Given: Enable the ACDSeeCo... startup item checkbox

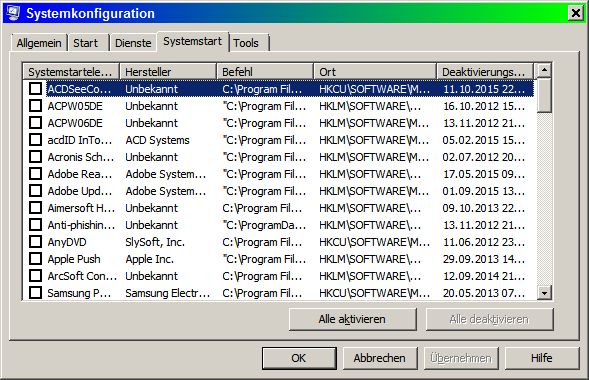Looking at the screenshot, I should (36, 89).
